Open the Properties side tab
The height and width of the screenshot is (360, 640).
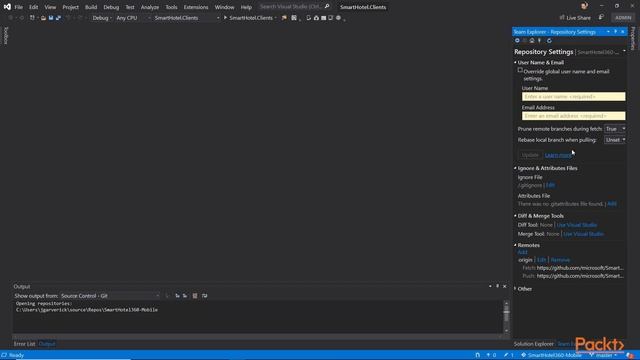[x=633, y=38]
